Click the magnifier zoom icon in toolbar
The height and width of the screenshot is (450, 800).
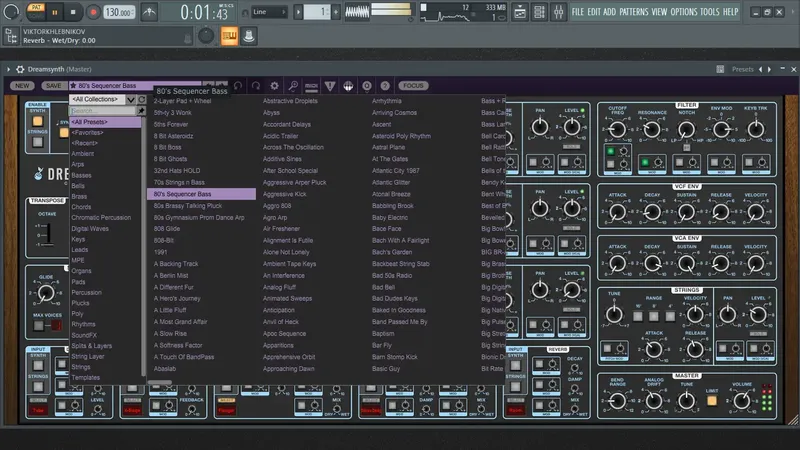click(x=292, y=86)
